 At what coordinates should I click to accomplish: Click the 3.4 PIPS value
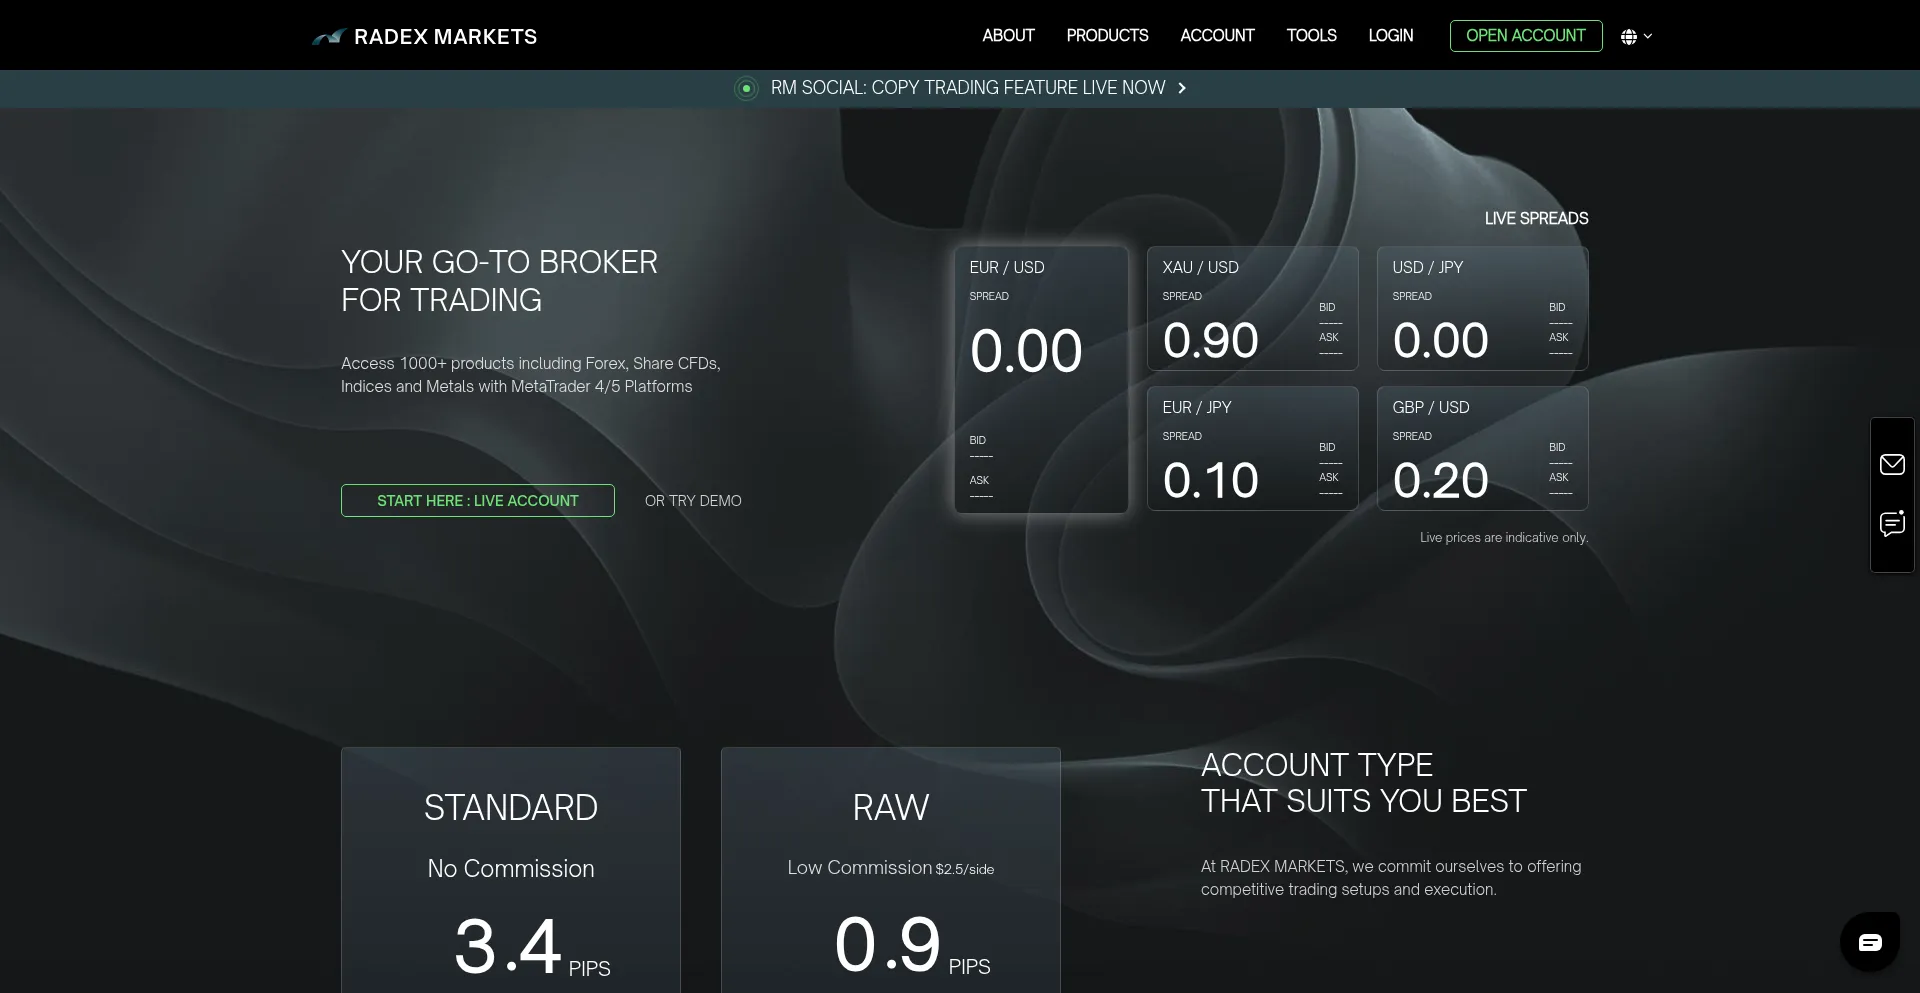pyautogui.click(x=532, y=946)
